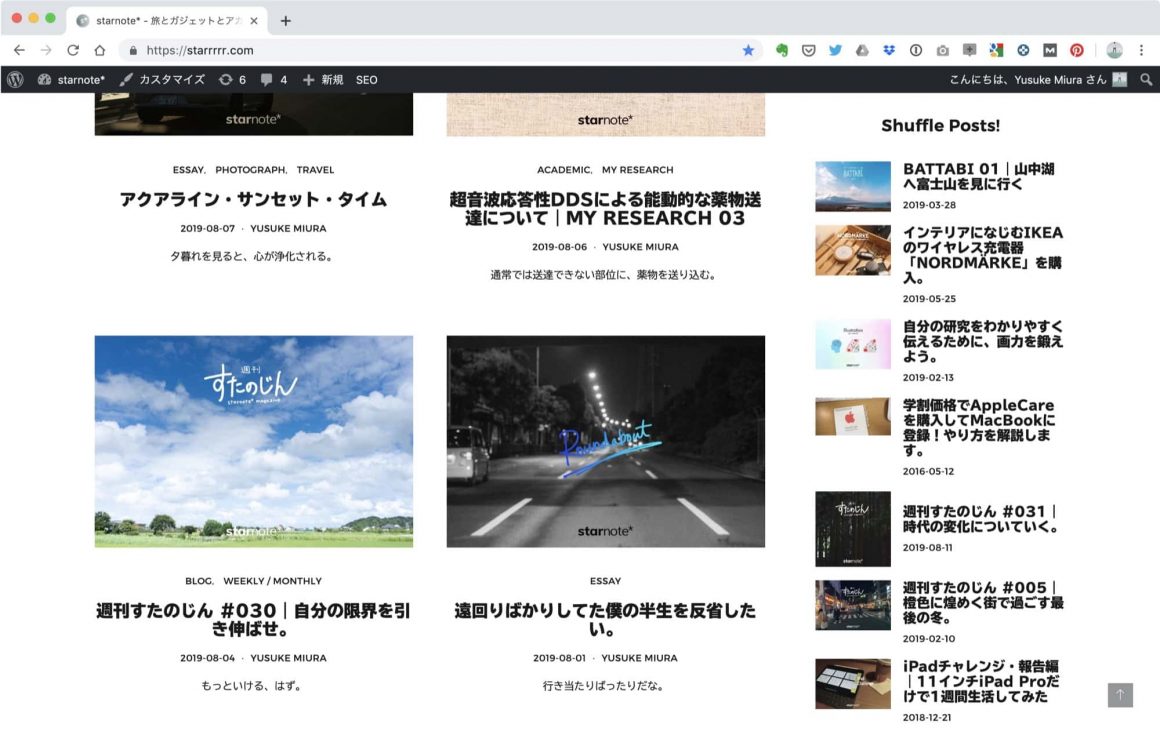Open Chrome's three-dot menu
Screen dimensions: 1160x735
click(x=1141, y=50)
